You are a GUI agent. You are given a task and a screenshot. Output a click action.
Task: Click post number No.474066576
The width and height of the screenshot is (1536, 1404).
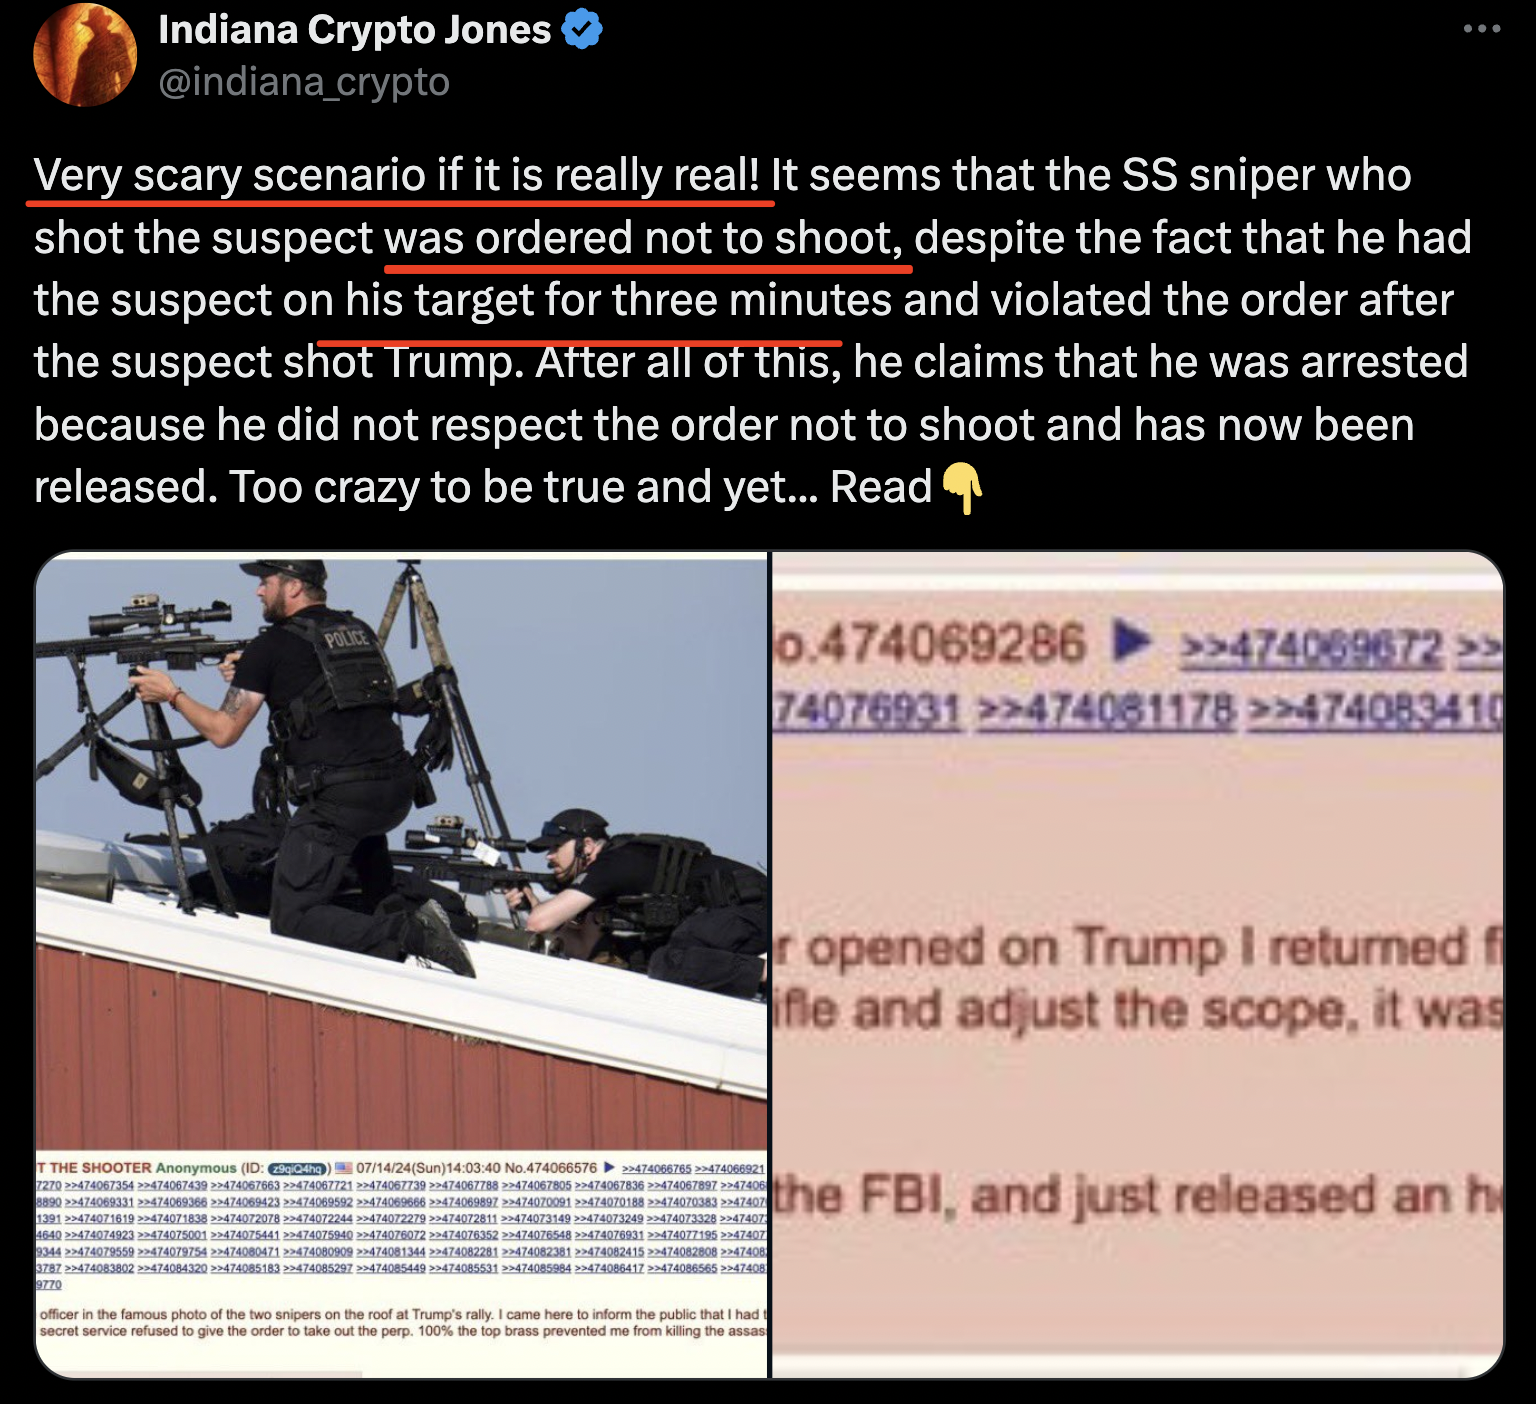click(551, 1168)
